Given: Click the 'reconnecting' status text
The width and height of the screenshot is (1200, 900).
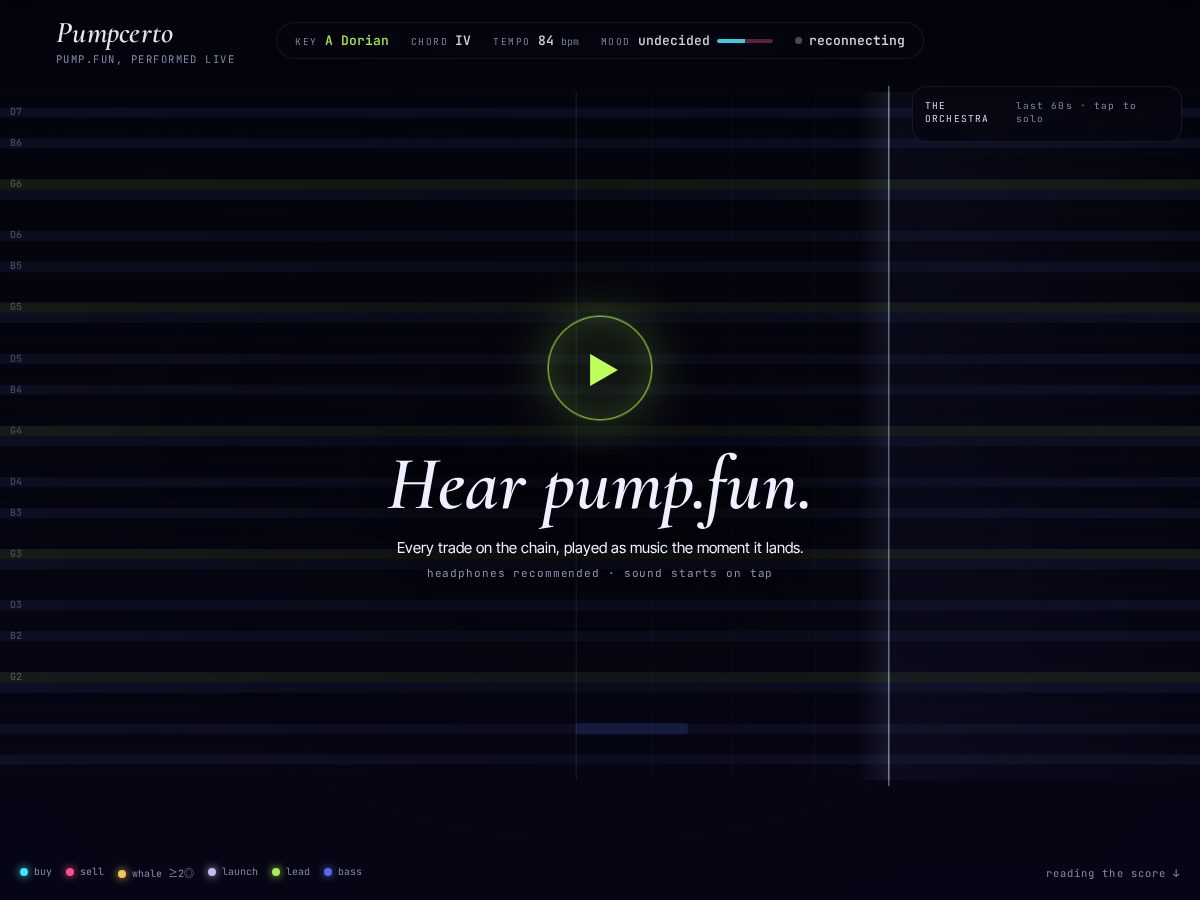Looking at the screenshot, I should tap(857, 41).
